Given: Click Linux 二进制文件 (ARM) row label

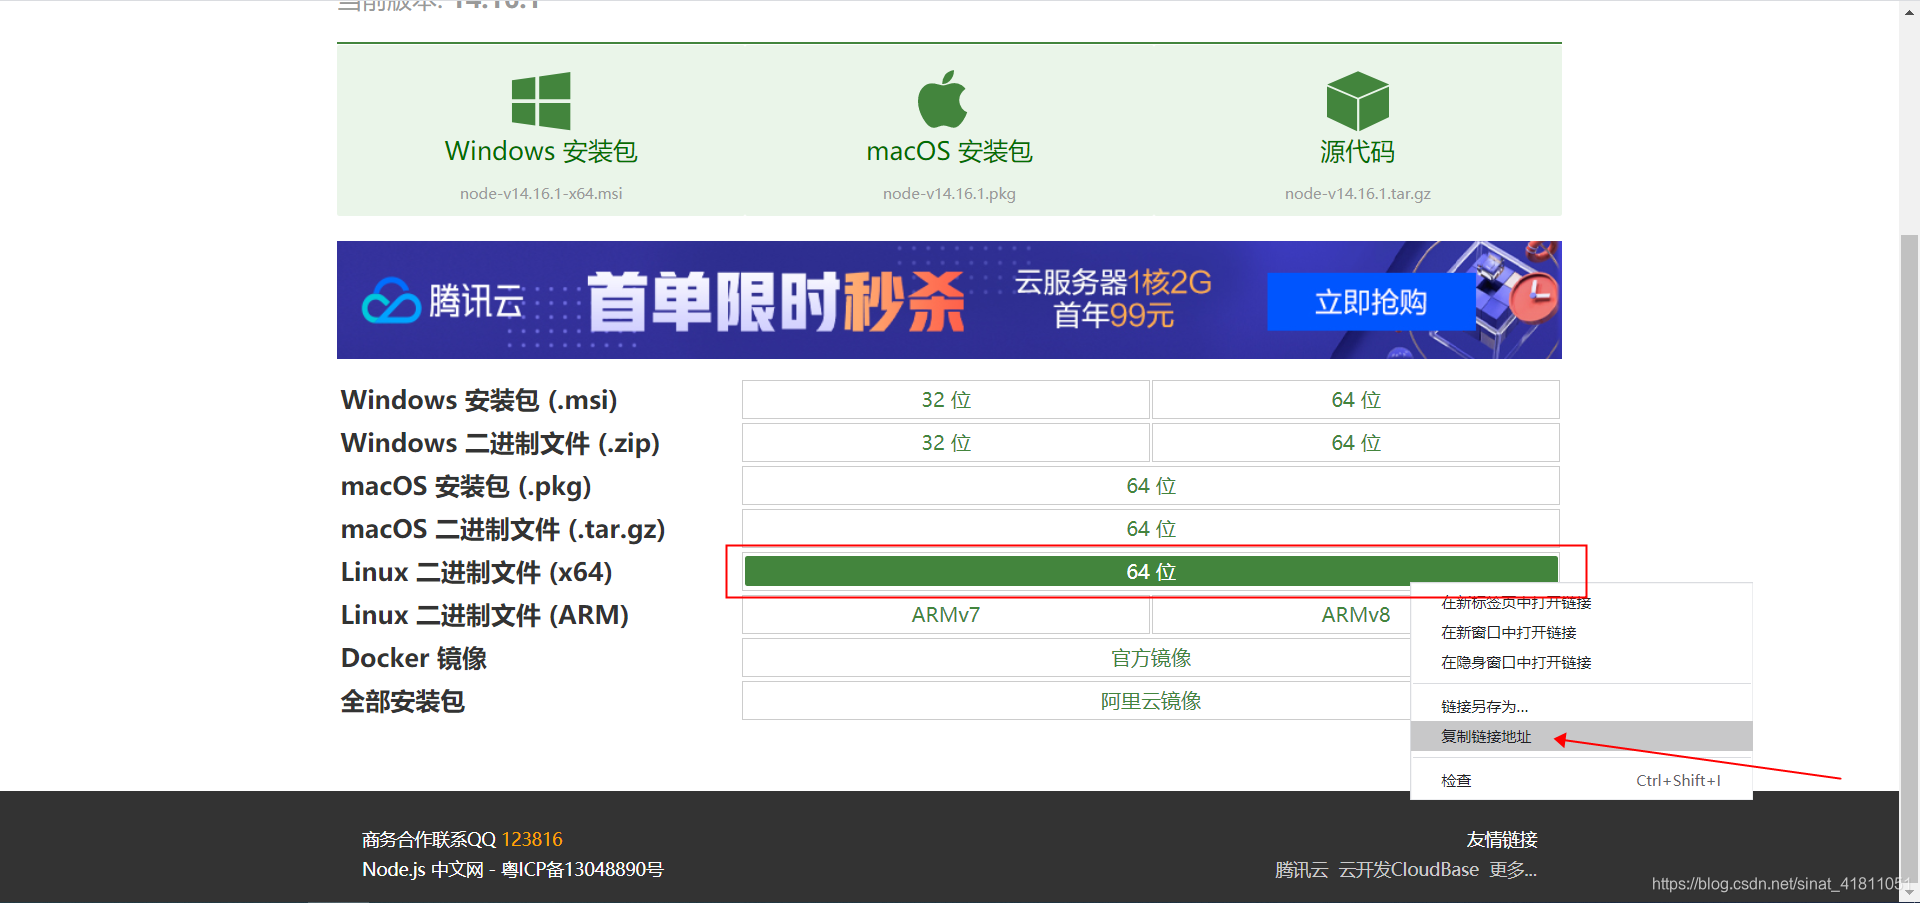Looking at the screenshot, I should [485, 615].
